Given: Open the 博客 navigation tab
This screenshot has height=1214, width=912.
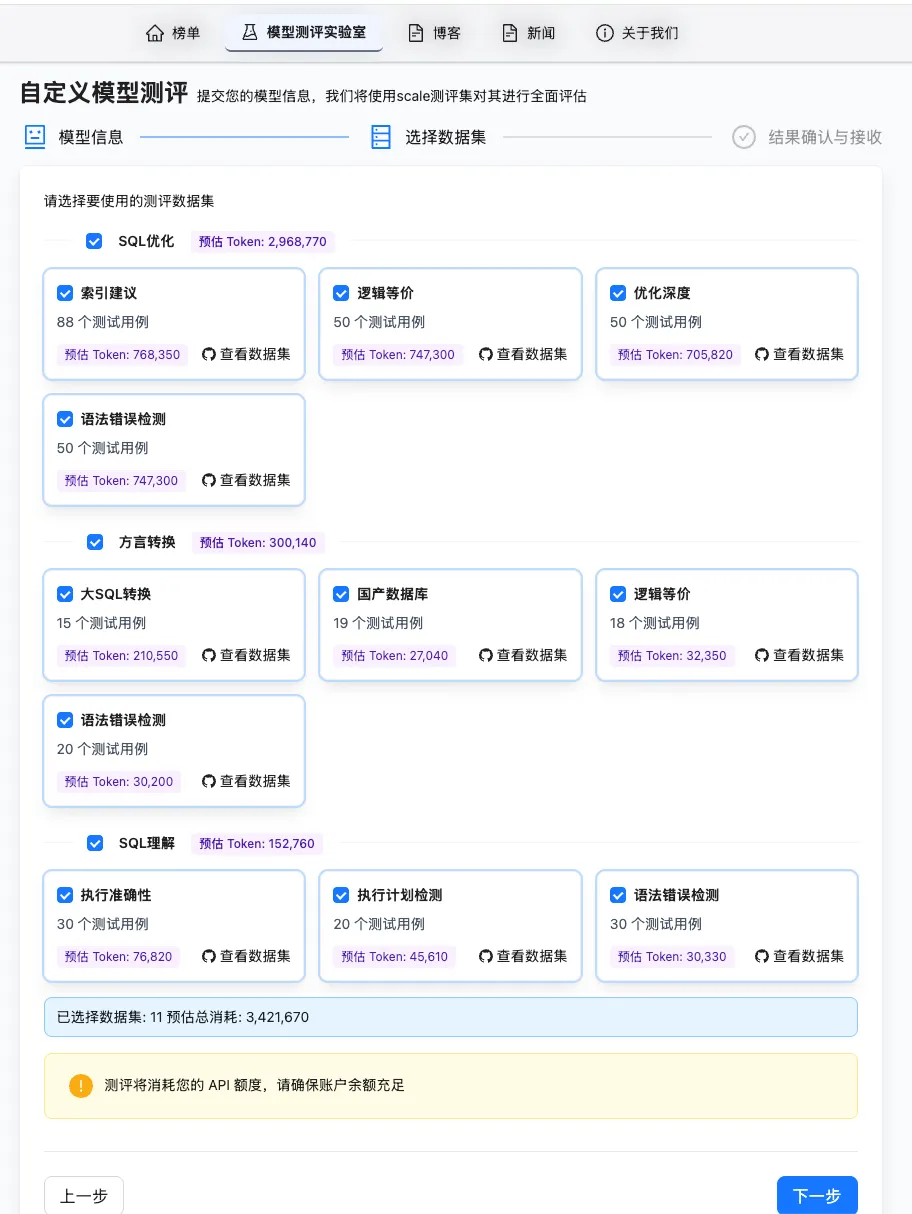Looking at the screenshot, I should click(435, 33).
